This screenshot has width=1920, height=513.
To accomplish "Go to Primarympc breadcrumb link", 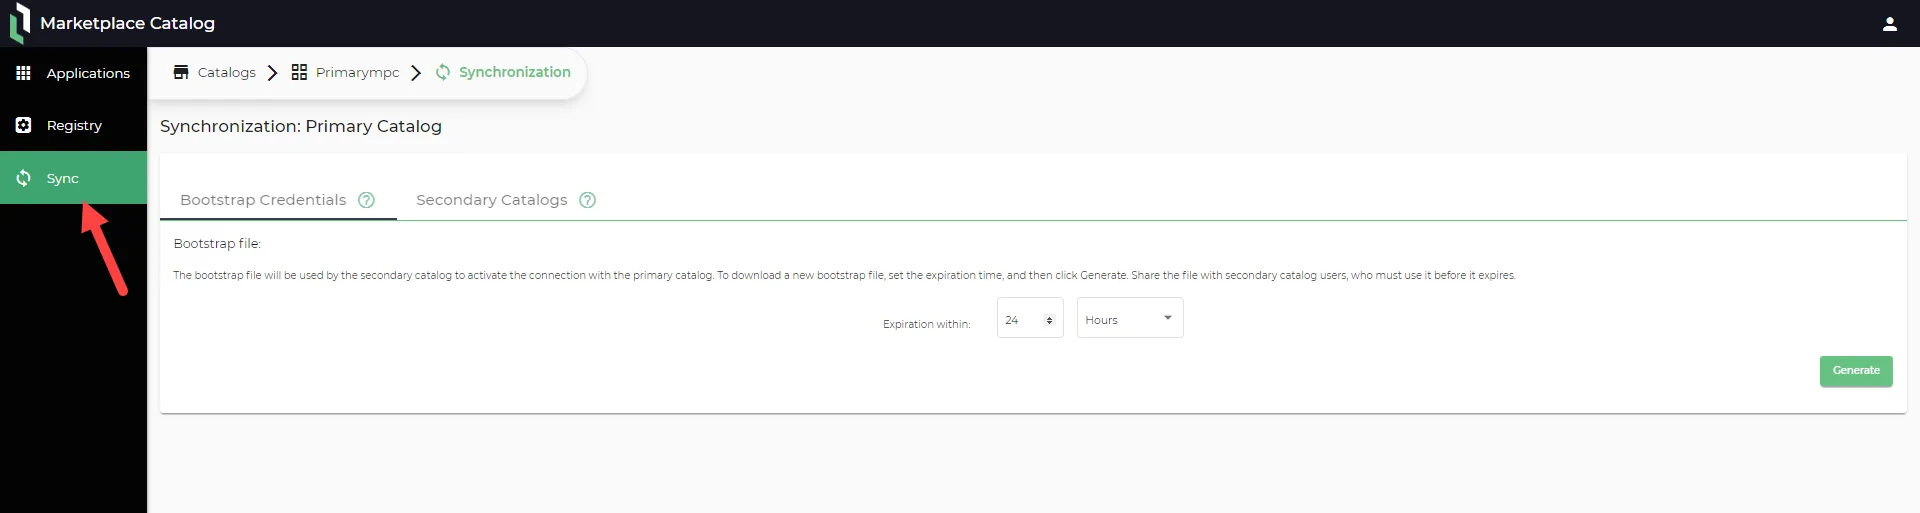I will click(x=357, y=72).
